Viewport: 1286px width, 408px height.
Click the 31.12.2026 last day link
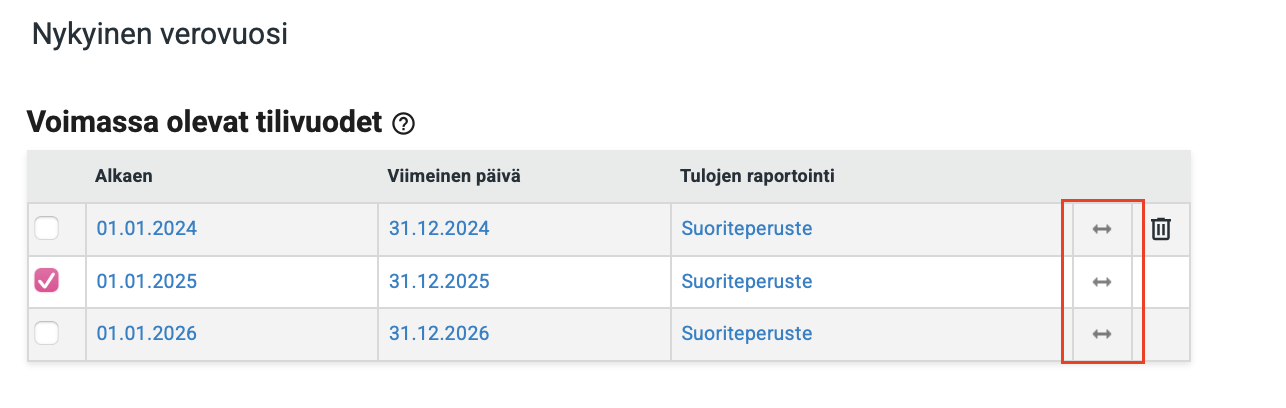click(439, 334)
